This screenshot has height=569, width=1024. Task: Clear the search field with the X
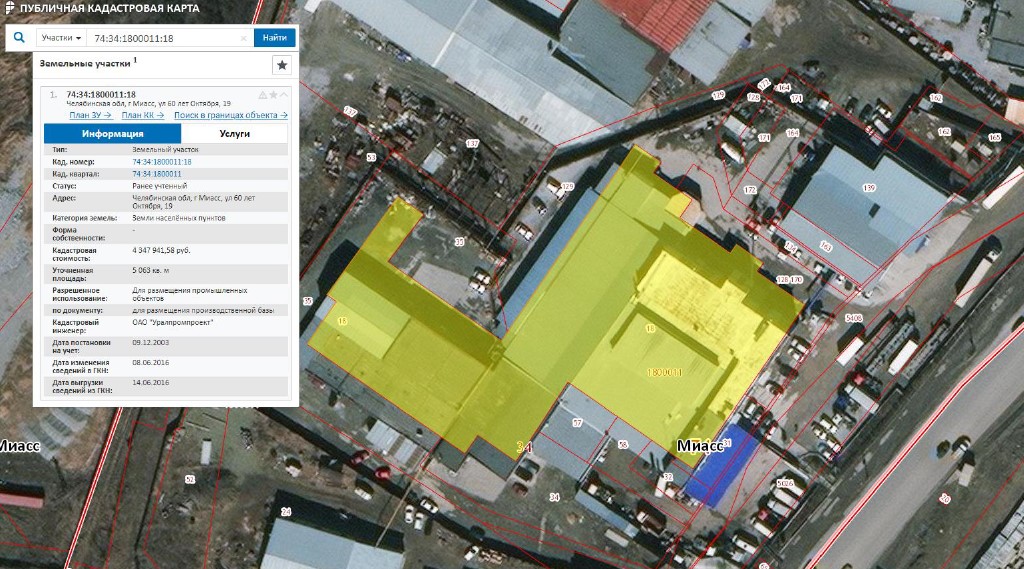244,38
